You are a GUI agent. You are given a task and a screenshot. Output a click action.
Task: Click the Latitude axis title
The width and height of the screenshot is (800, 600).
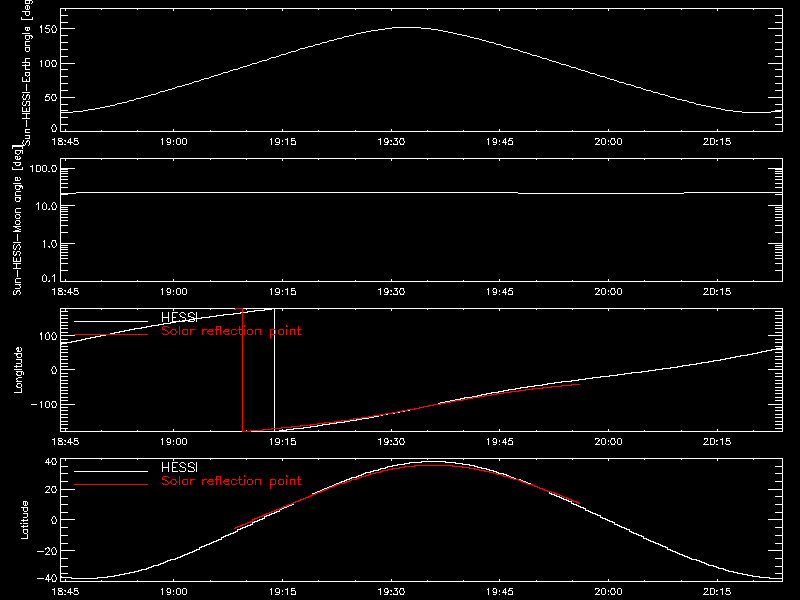click(24, 519)
